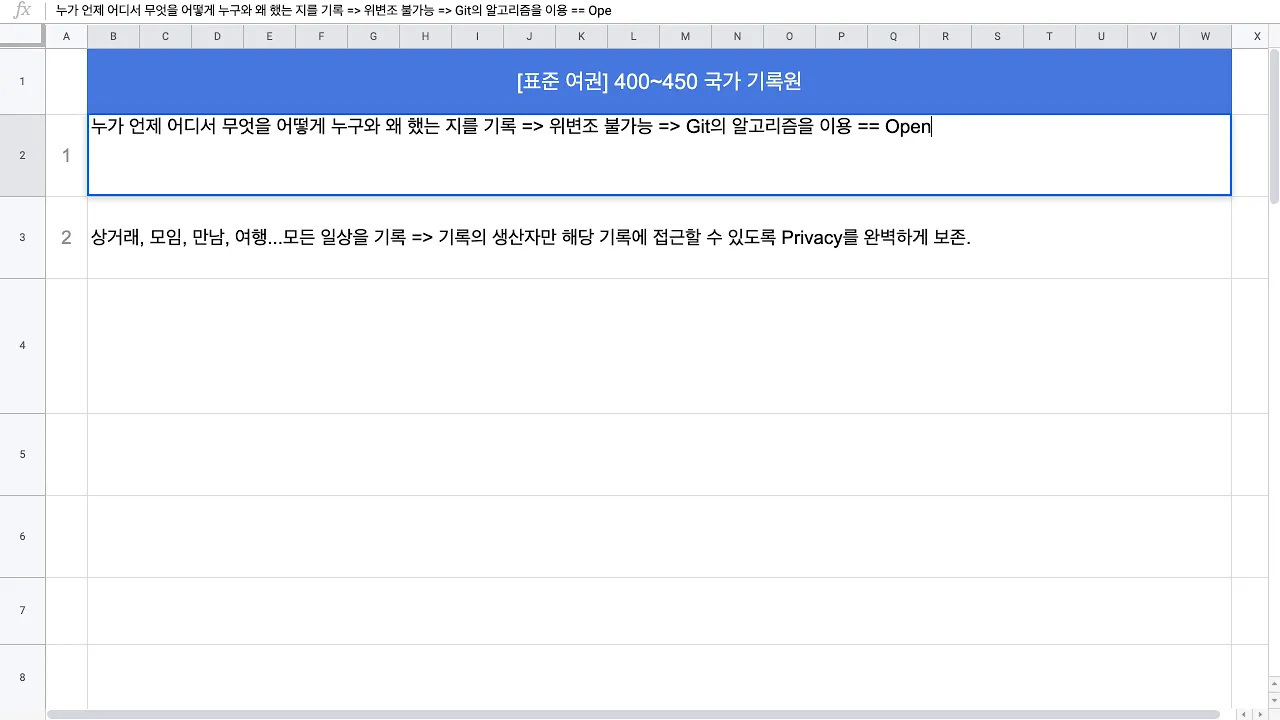
Task: Select column O header
Action: pyautogui.click(x=789, y=36)
